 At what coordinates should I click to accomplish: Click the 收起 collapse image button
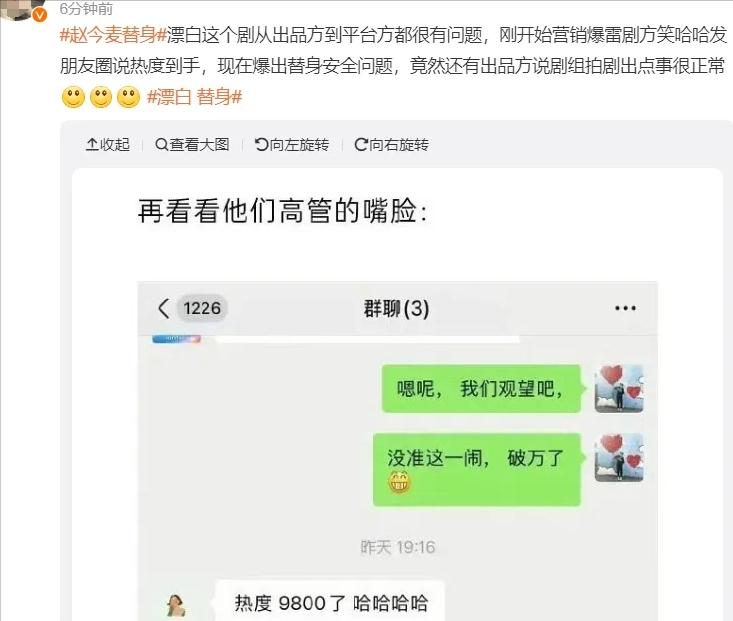click(x=108, y=144)
